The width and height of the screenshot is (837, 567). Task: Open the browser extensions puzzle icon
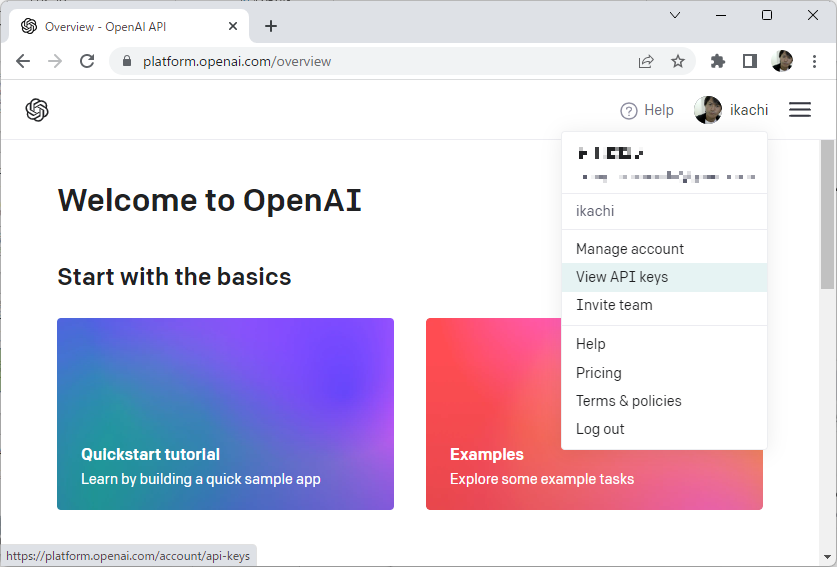coord(717,61)
